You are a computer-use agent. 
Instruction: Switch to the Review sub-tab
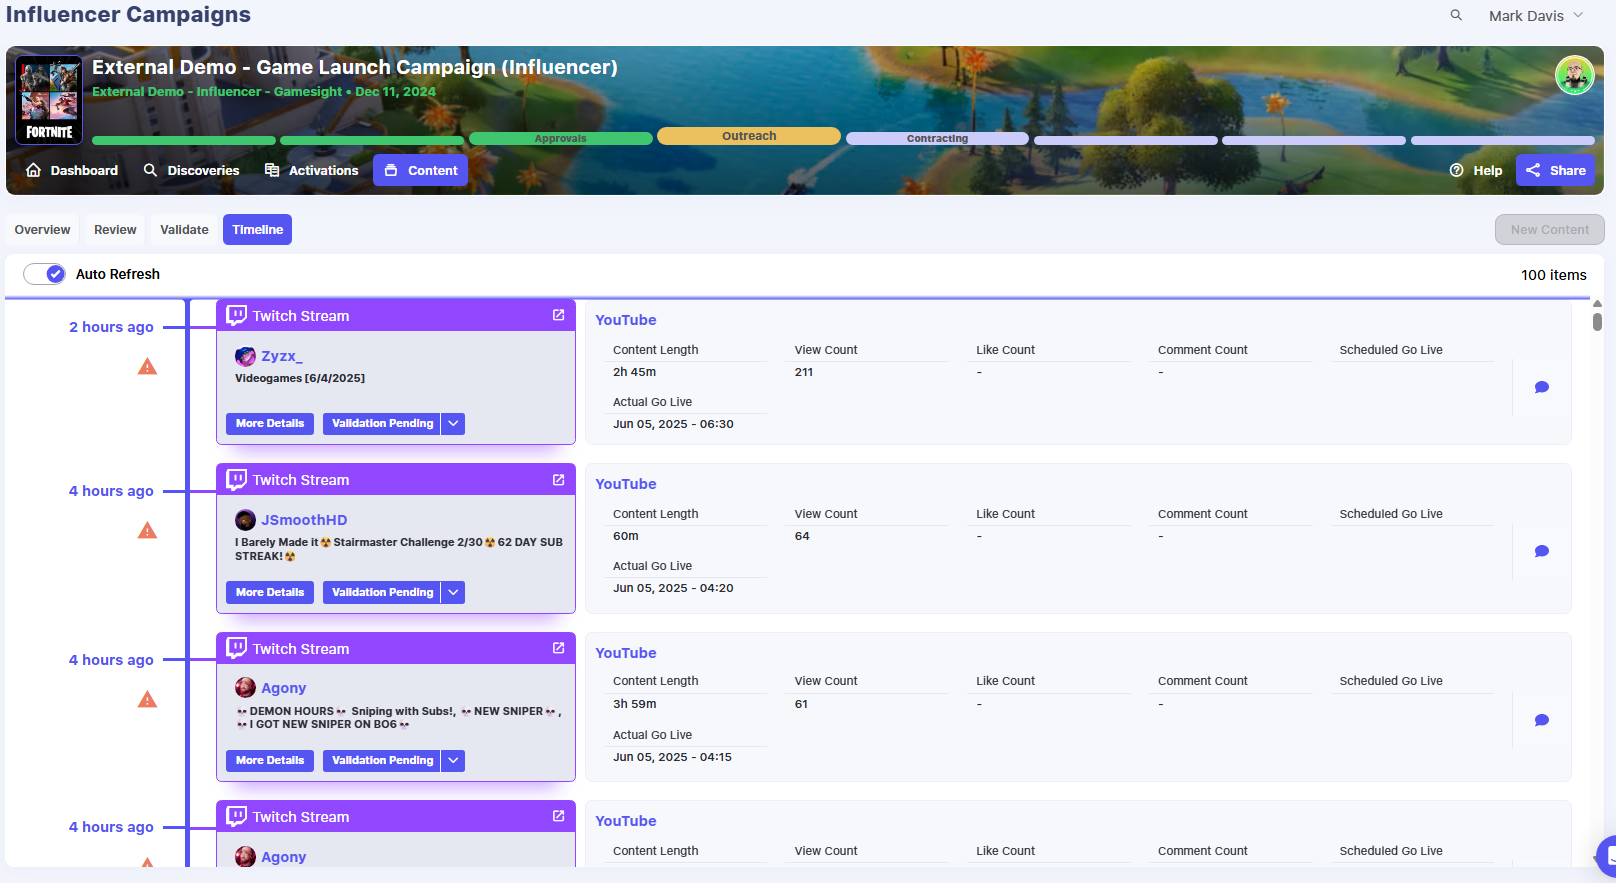coord(115,229)
